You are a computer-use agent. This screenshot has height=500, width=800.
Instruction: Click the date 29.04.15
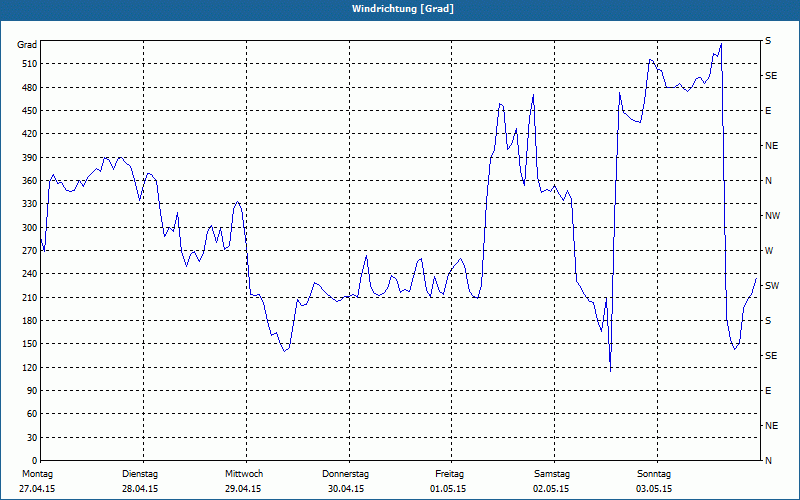point(243,489)
